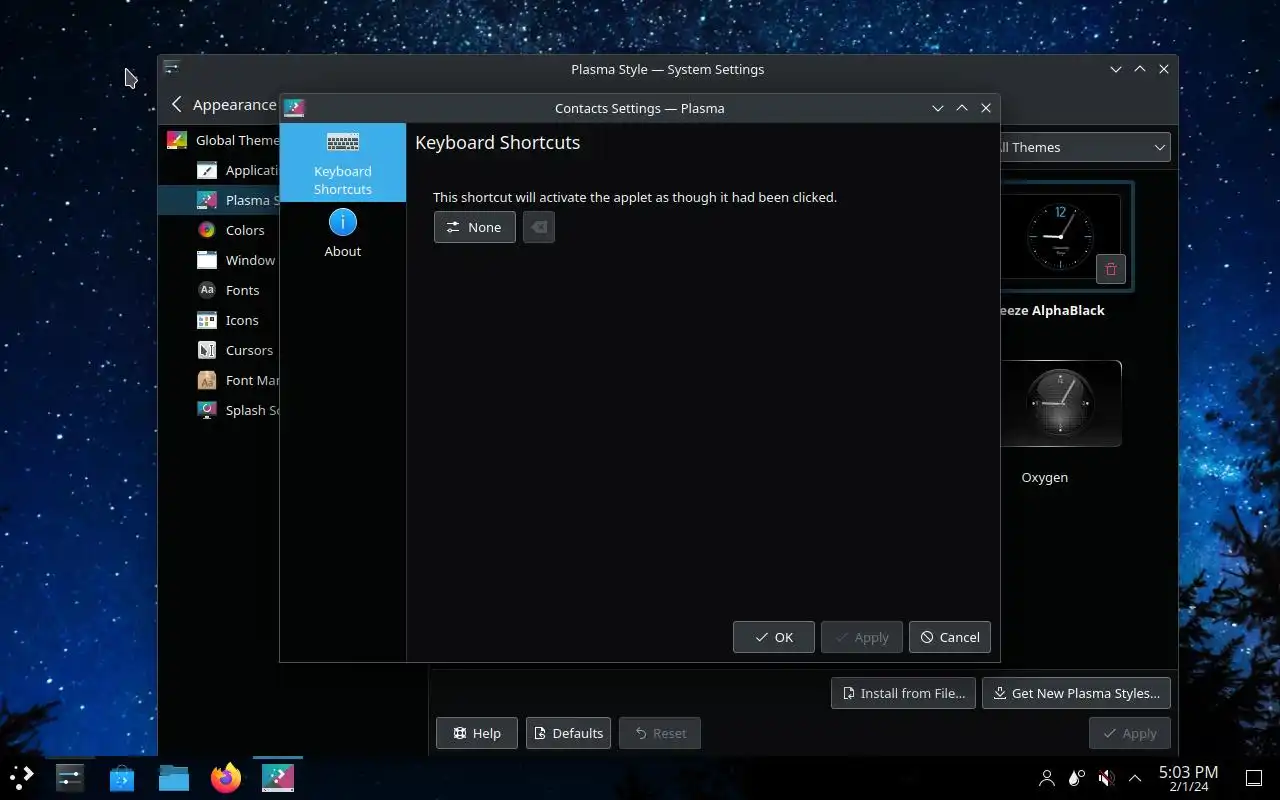Click the Defaults button in System Settings
Screen dimensions: 1280x800
click(x=568, y=733)
